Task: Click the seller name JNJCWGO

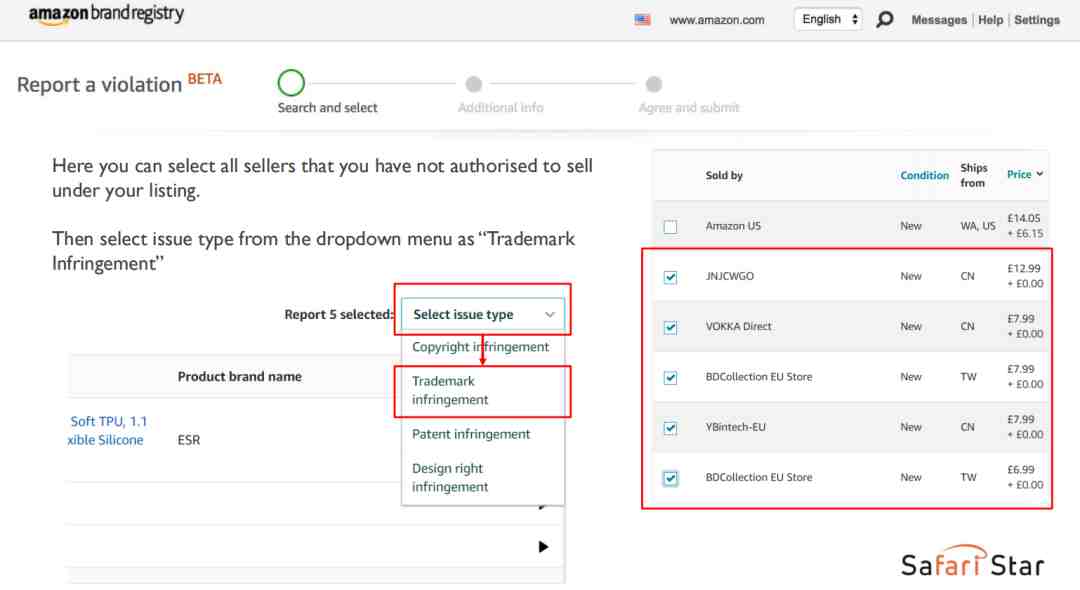Action: coord(729,276)
